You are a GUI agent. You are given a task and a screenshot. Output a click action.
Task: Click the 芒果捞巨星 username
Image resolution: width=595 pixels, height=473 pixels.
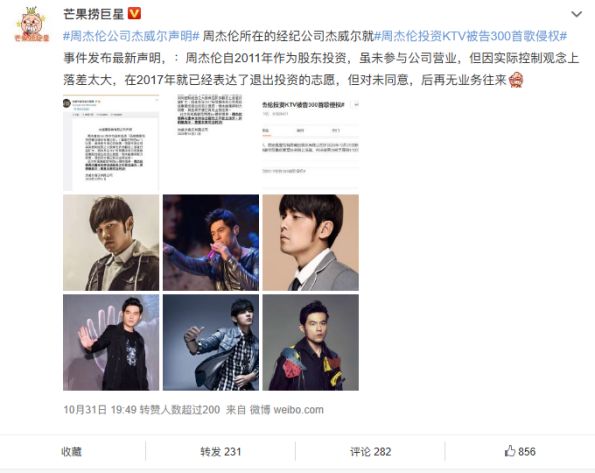(94, 14)
